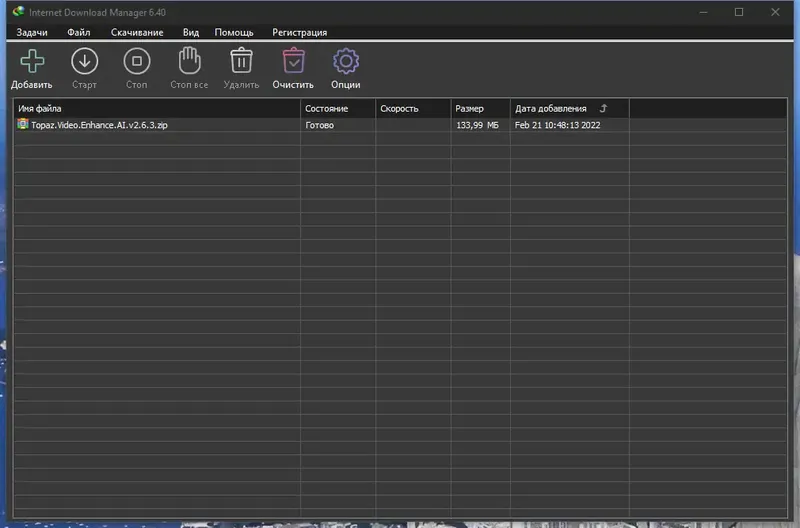Stop all downloads with the hand icon
800x528 pixels.
coord(189,61)
